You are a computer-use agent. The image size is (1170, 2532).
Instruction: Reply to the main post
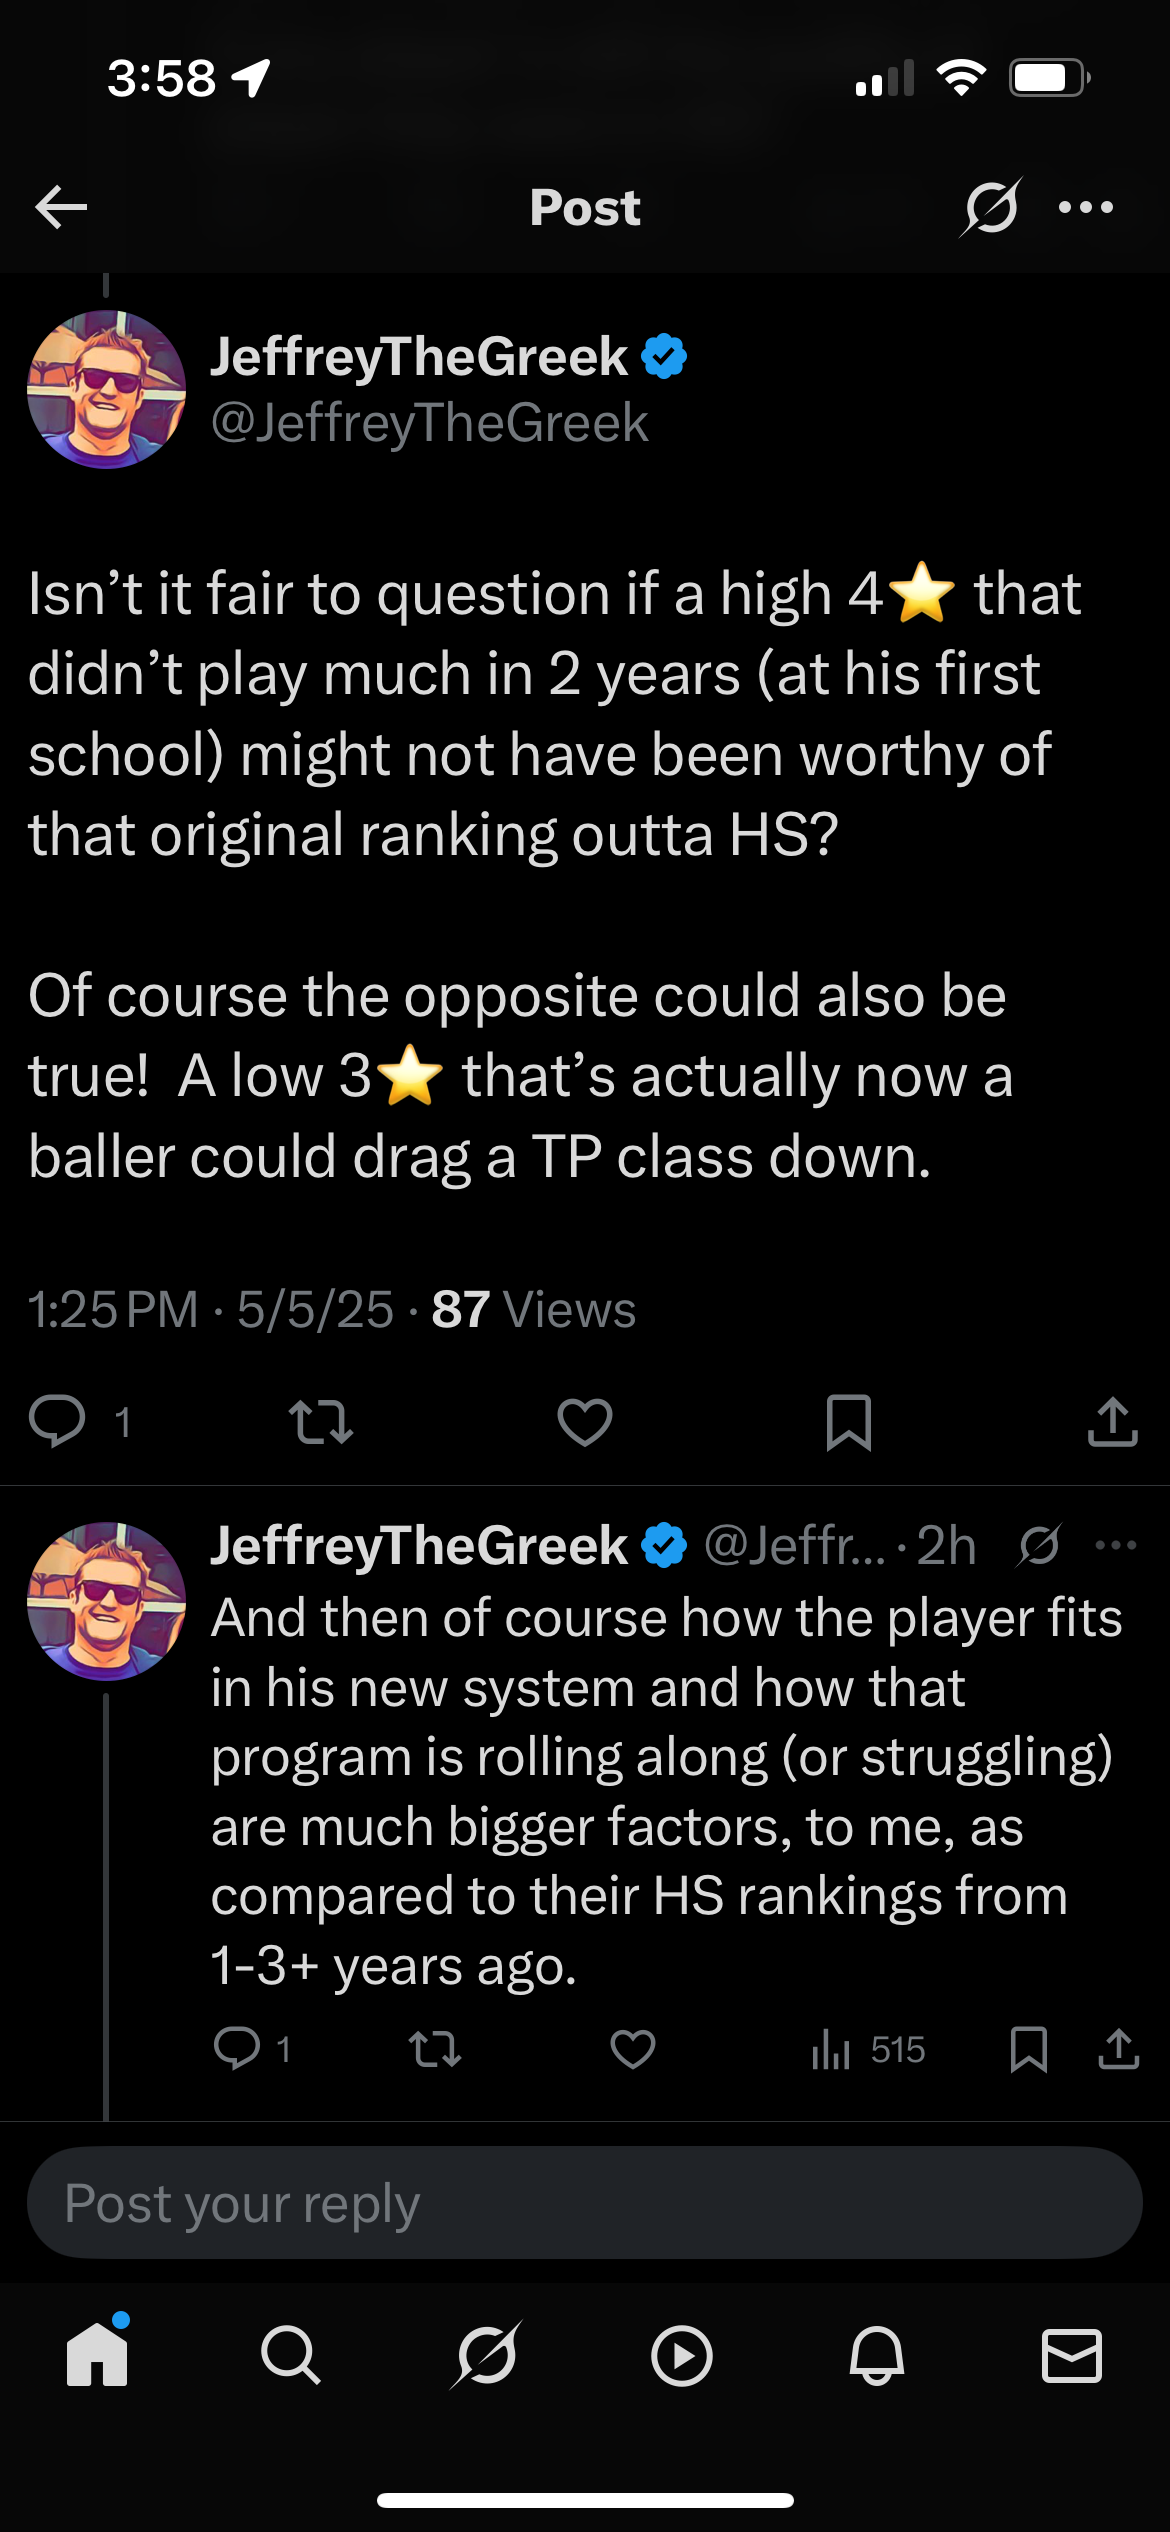click(x=57, y=1421)
